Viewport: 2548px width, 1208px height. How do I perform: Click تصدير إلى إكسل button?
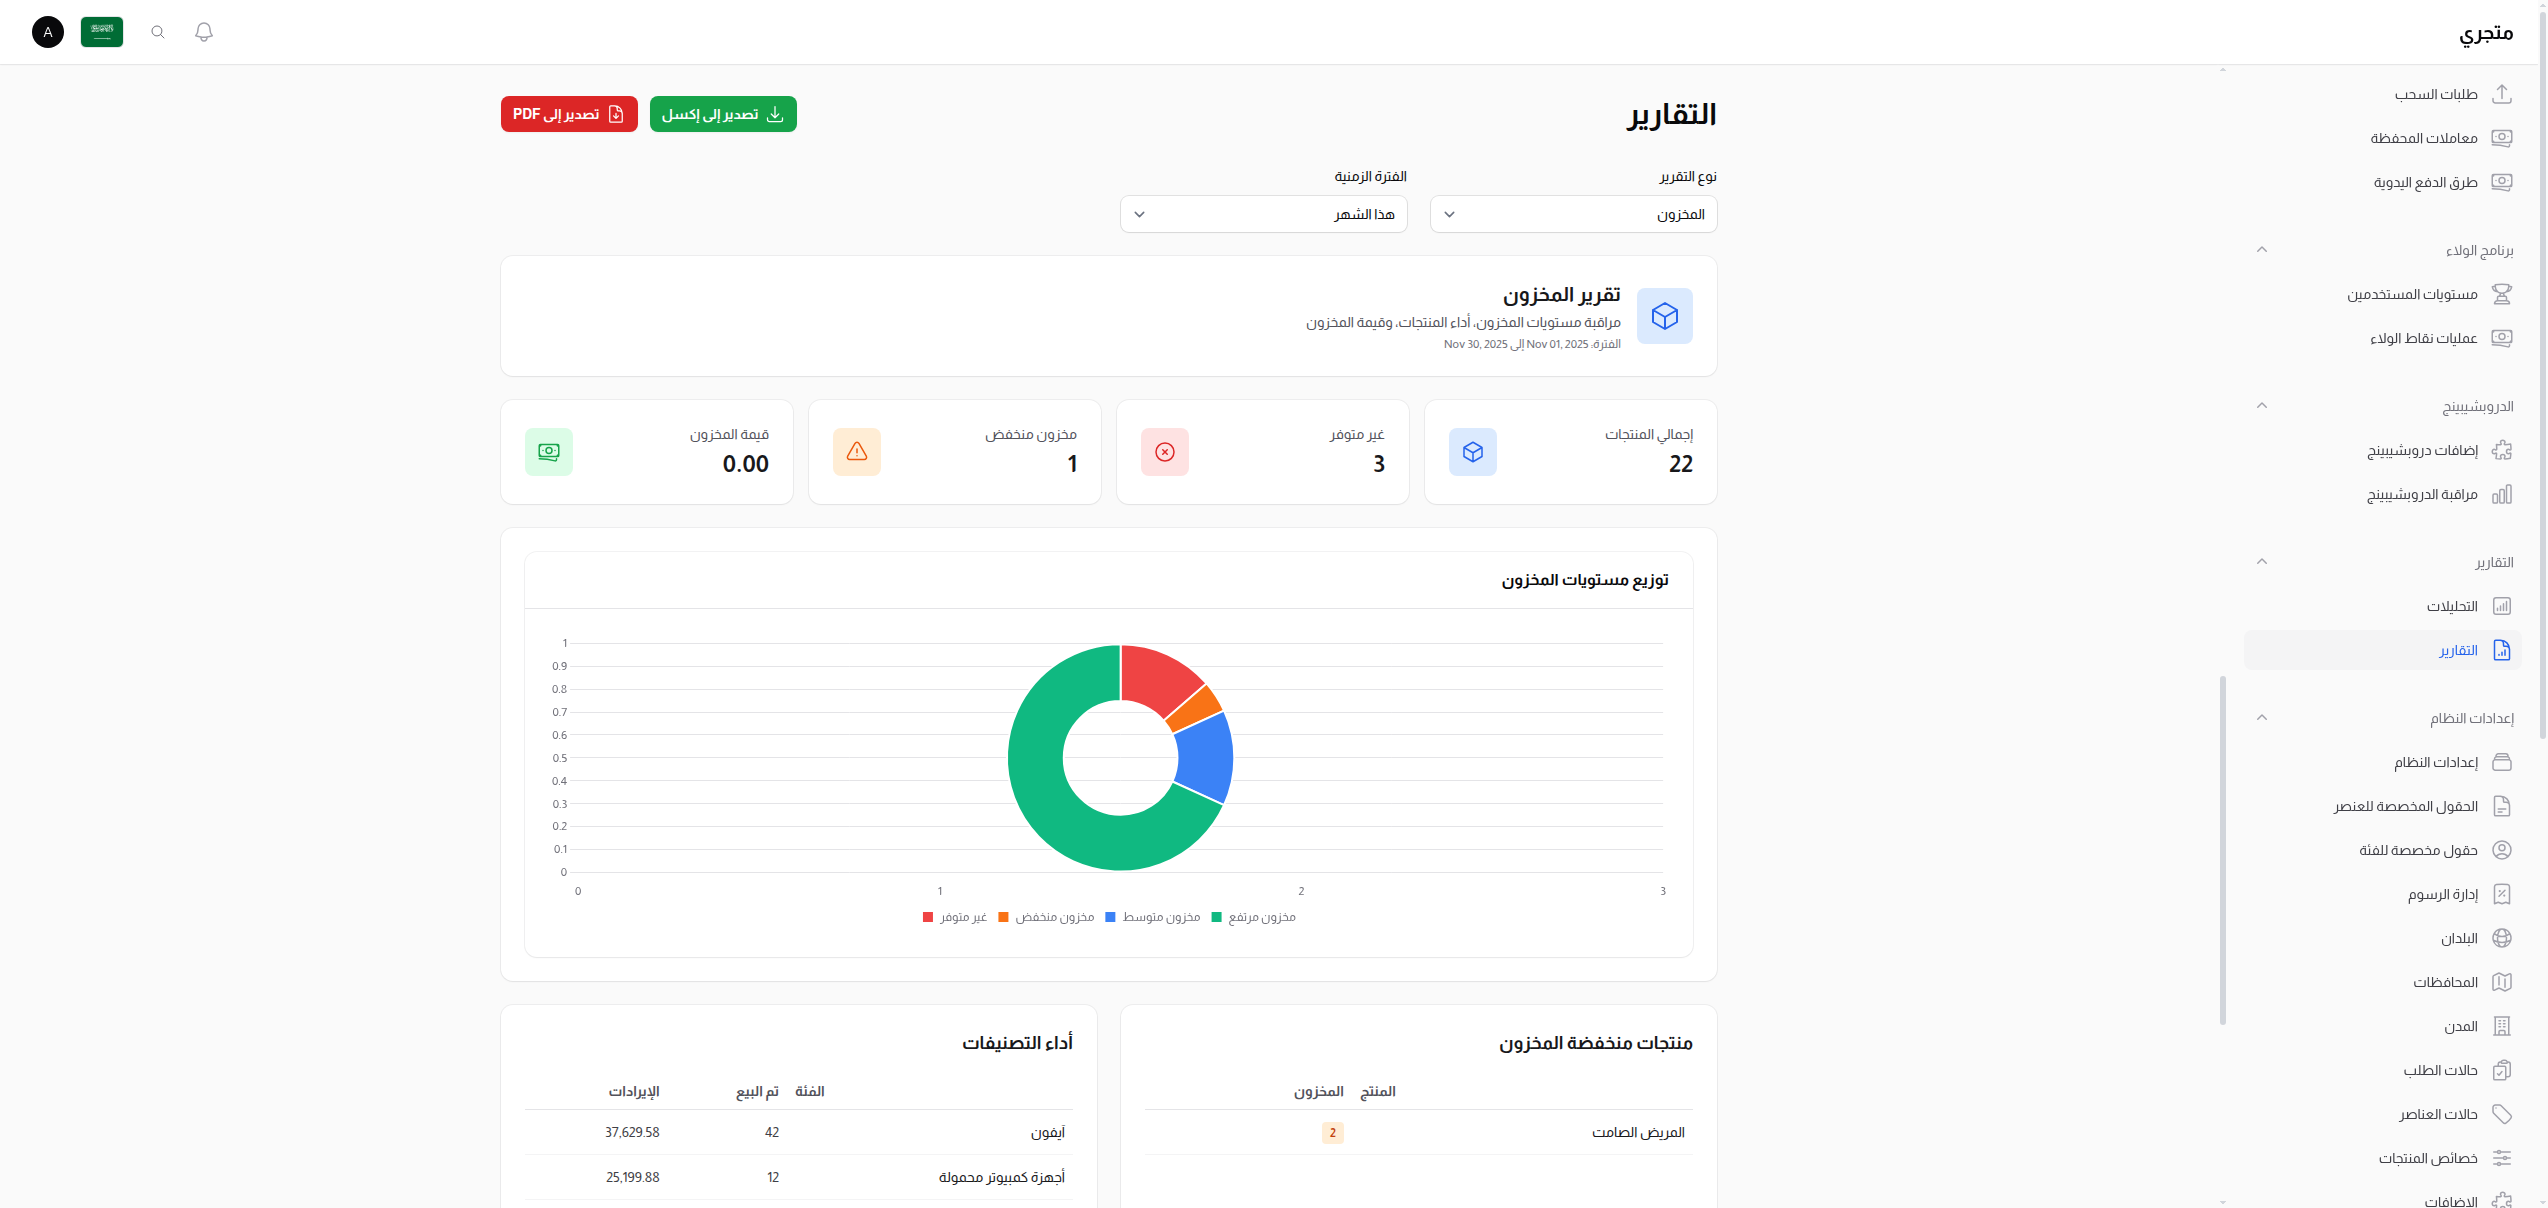point(723,114)
